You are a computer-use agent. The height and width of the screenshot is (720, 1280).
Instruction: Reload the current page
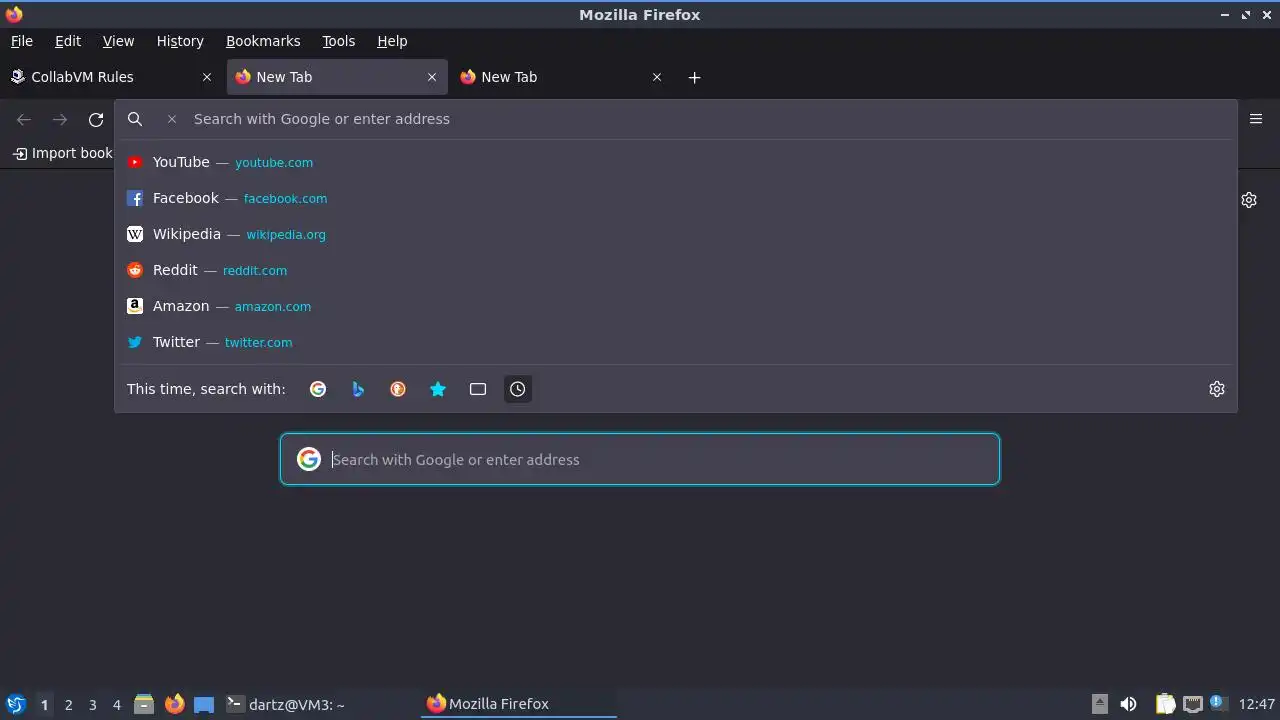pyautogui.click(x=96, y=119)
